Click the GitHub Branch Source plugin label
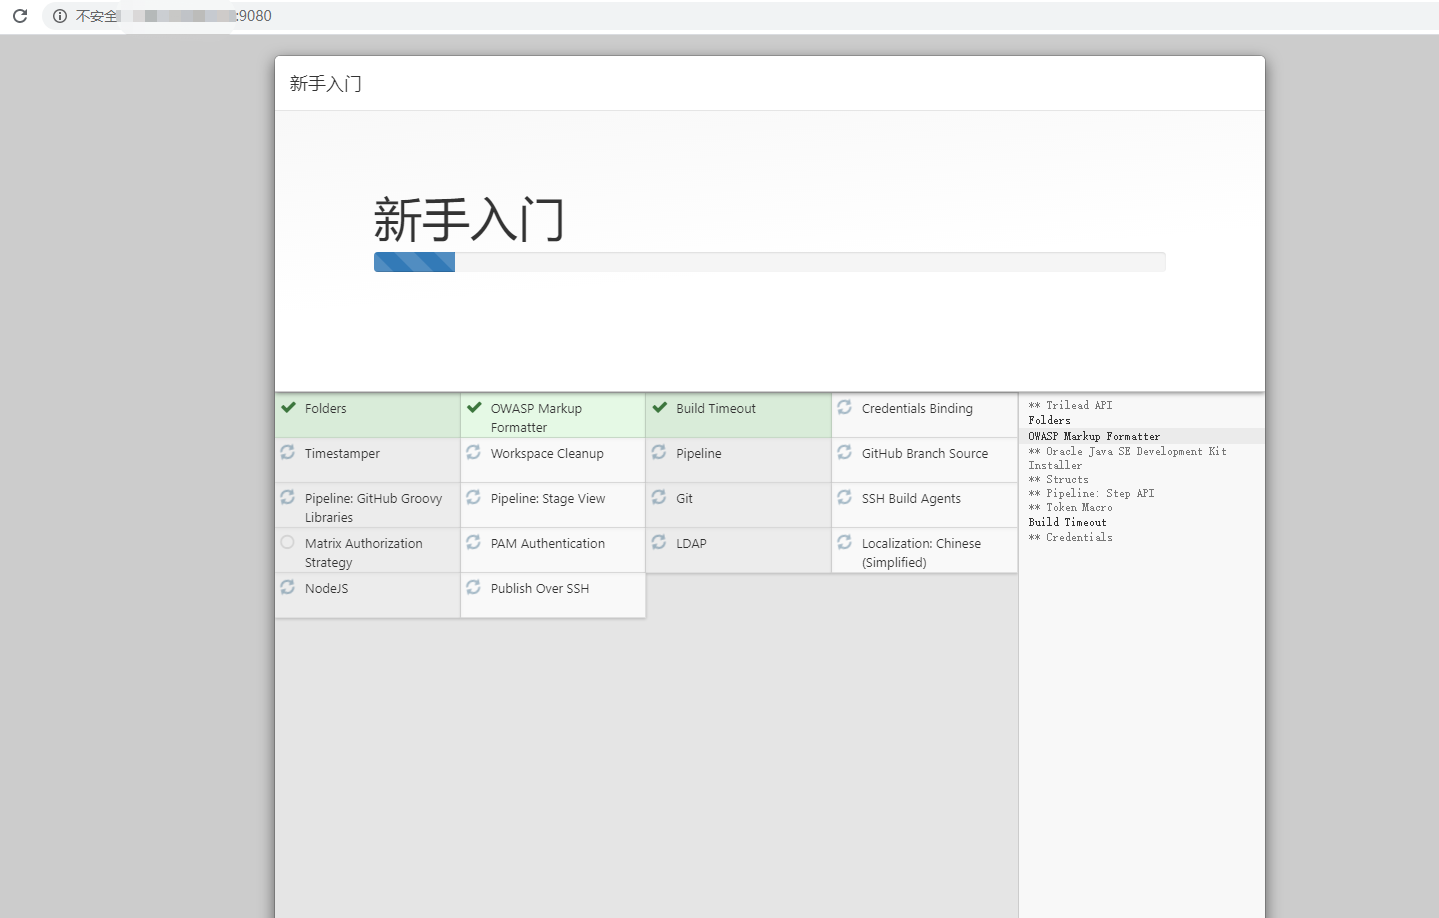Screen dimensions: 1439x918 coord(925,454)
